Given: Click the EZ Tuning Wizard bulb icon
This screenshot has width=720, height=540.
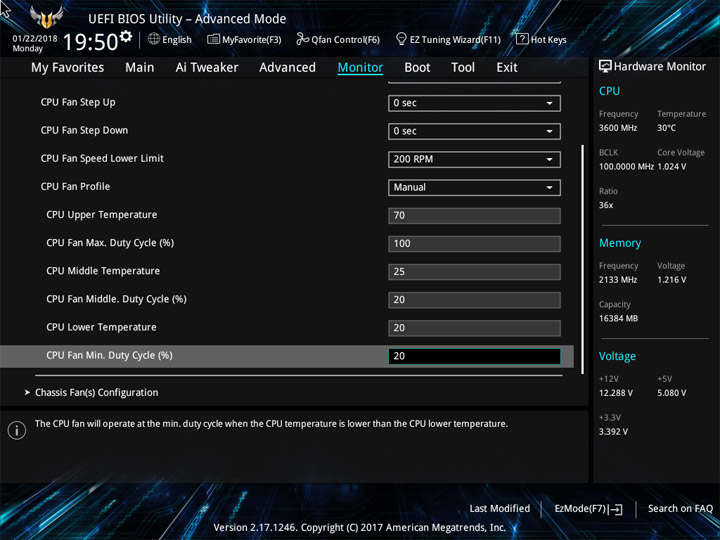Looking at the screenshot, I should (x=401, y=39).
